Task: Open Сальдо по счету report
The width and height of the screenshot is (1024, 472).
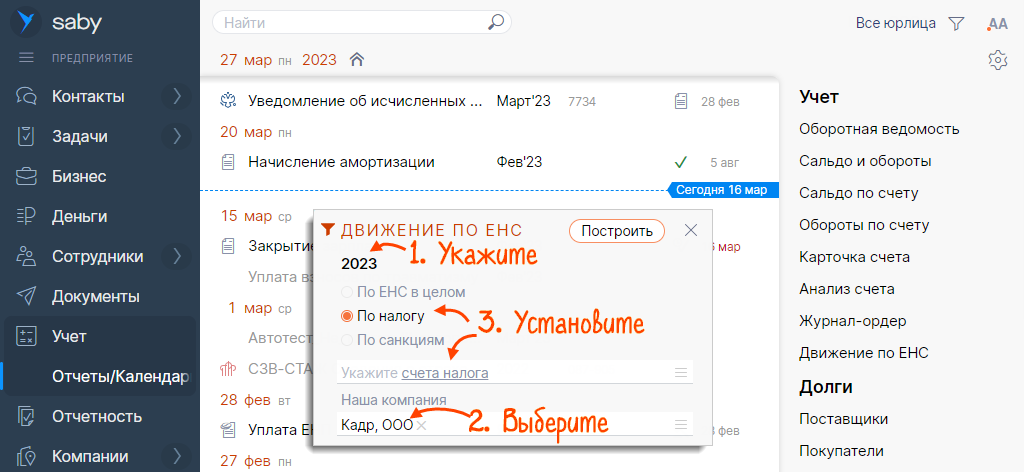Action: (x=859, y=193)
